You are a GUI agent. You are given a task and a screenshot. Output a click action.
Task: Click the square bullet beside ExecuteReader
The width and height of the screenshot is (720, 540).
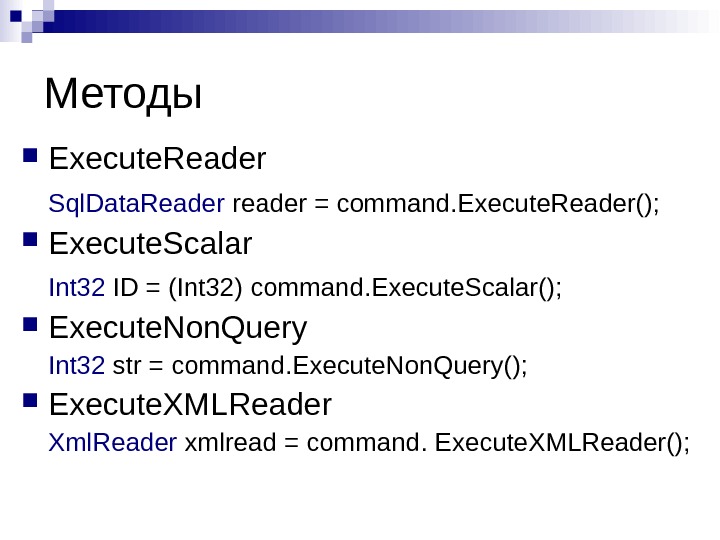(x=28, y=156)
